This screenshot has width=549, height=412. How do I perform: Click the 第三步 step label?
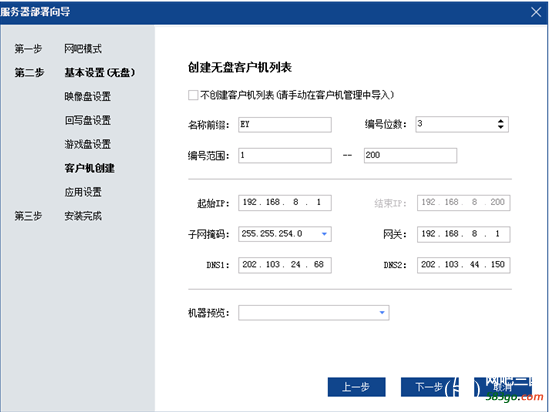28,216
